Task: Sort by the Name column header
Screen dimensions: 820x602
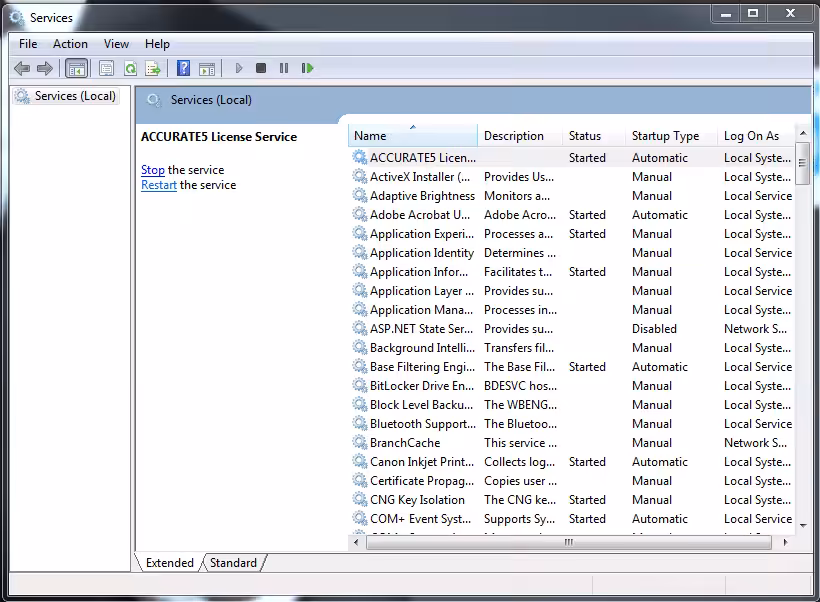Action: 413,136
